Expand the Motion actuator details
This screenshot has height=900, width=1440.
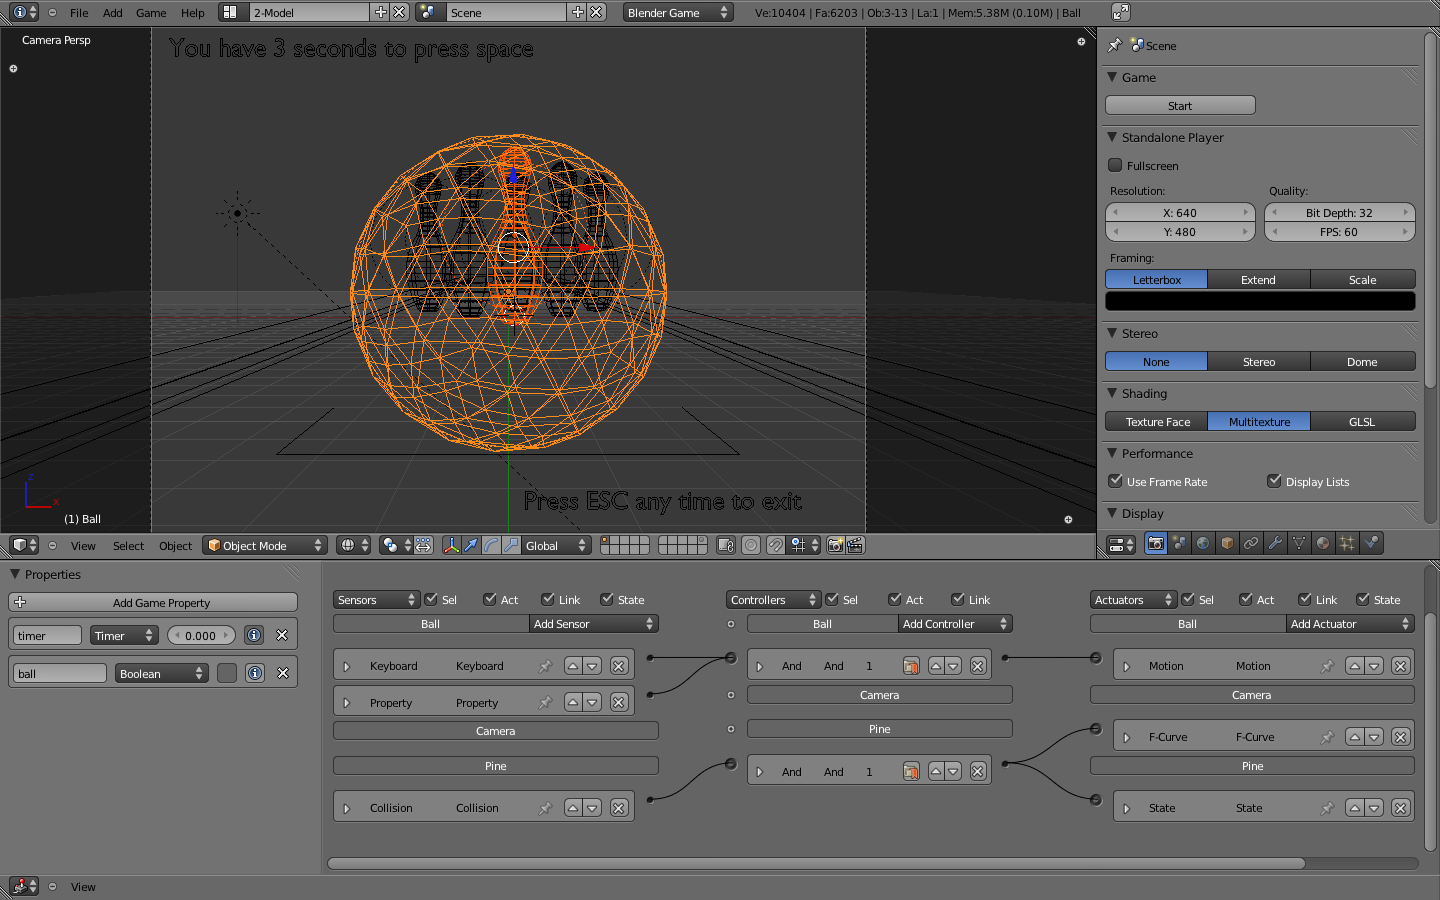(1127, 666)
